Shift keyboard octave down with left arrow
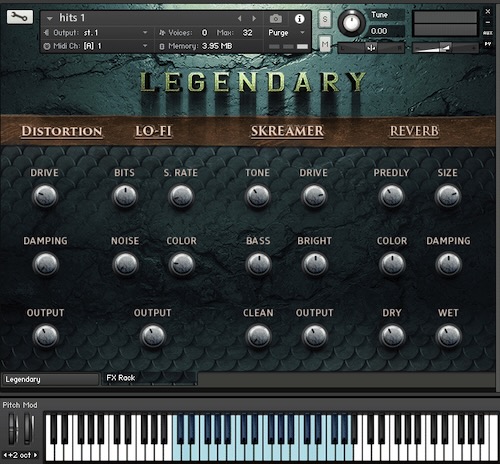 5,455
